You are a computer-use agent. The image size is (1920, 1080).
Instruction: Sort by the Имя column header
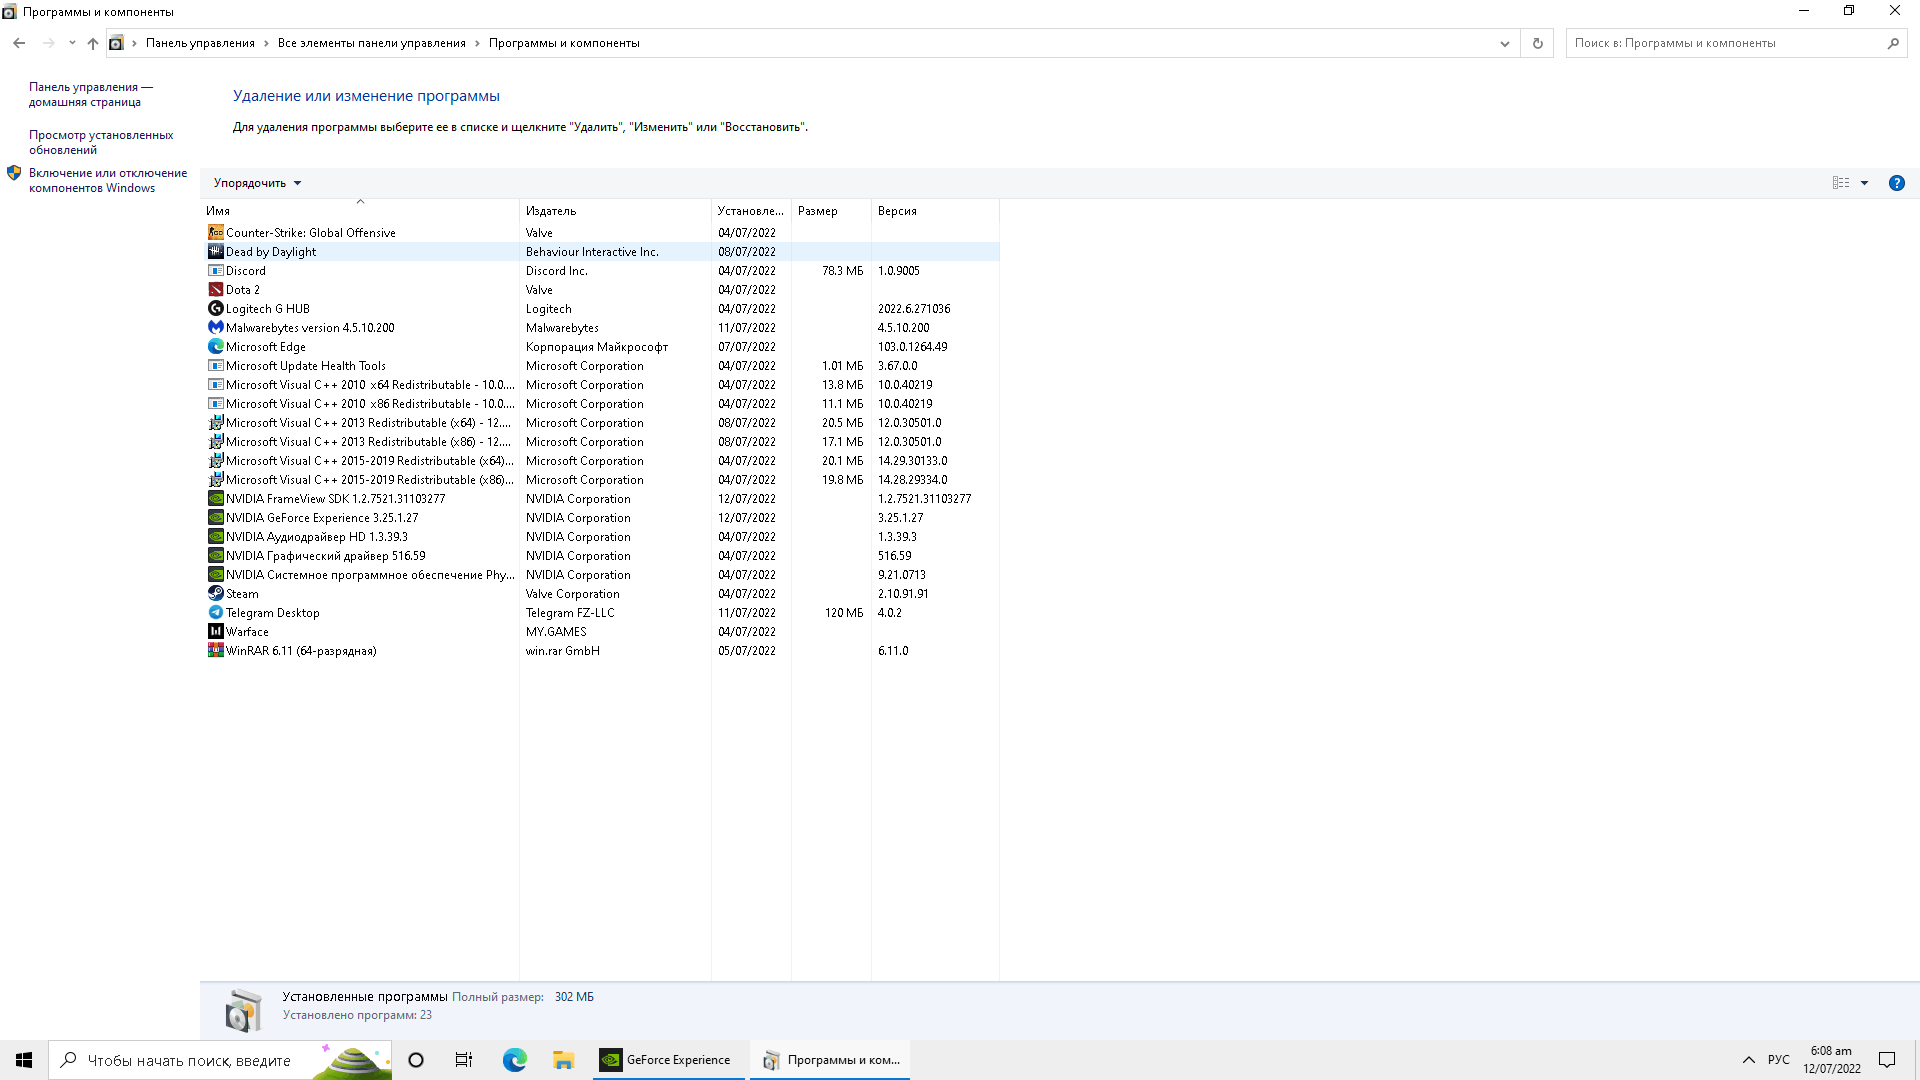[x=360, y=211]
